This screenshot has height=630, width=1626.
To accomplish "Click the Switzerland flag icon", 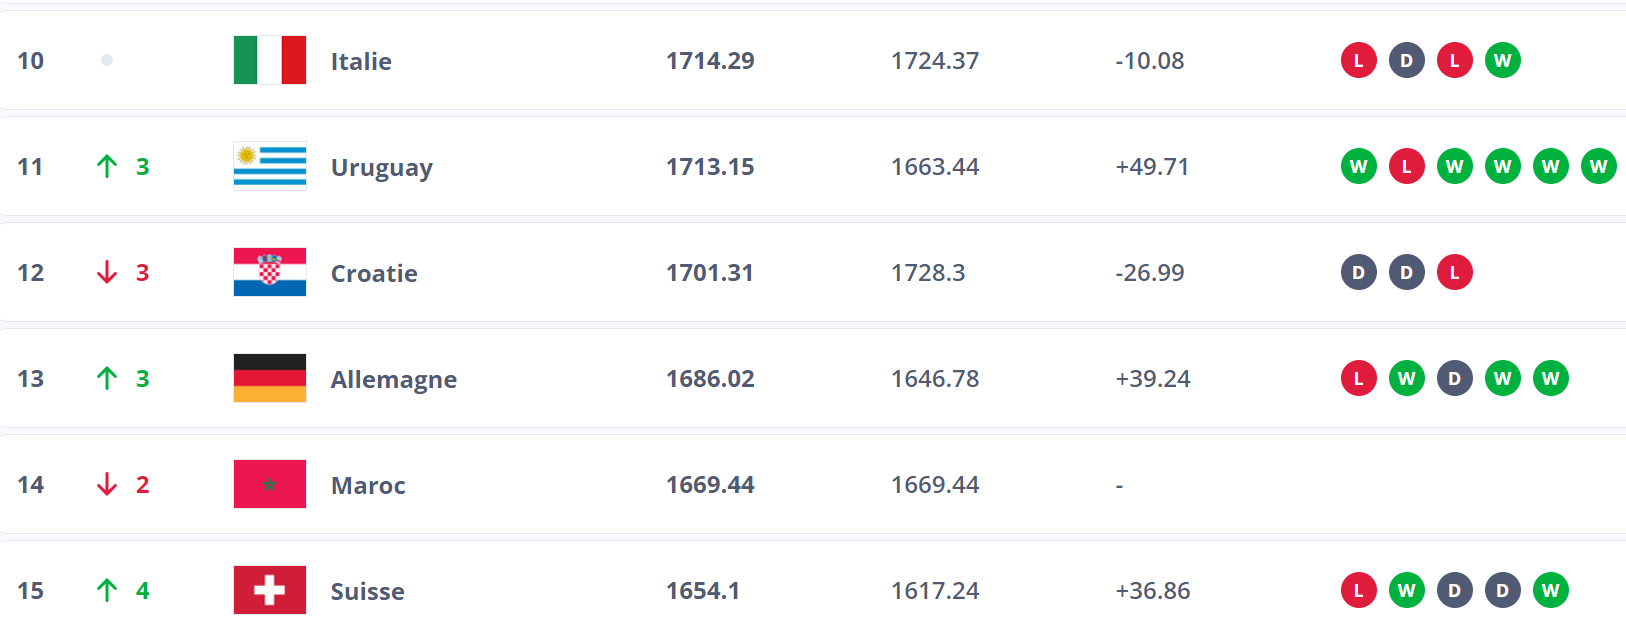I will pos(269,590).
